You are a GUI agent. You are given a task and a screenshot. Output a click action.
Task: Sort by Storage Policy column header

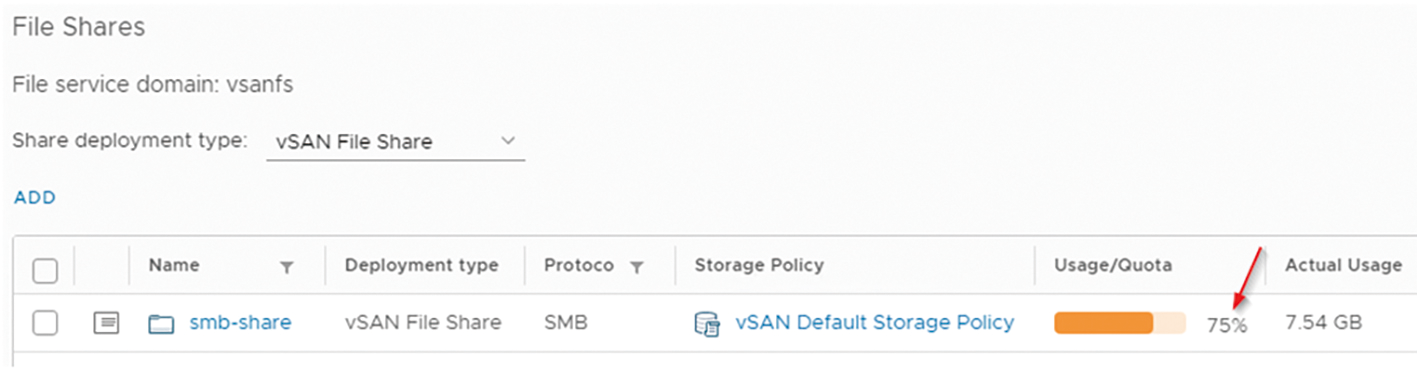point(759,266)
